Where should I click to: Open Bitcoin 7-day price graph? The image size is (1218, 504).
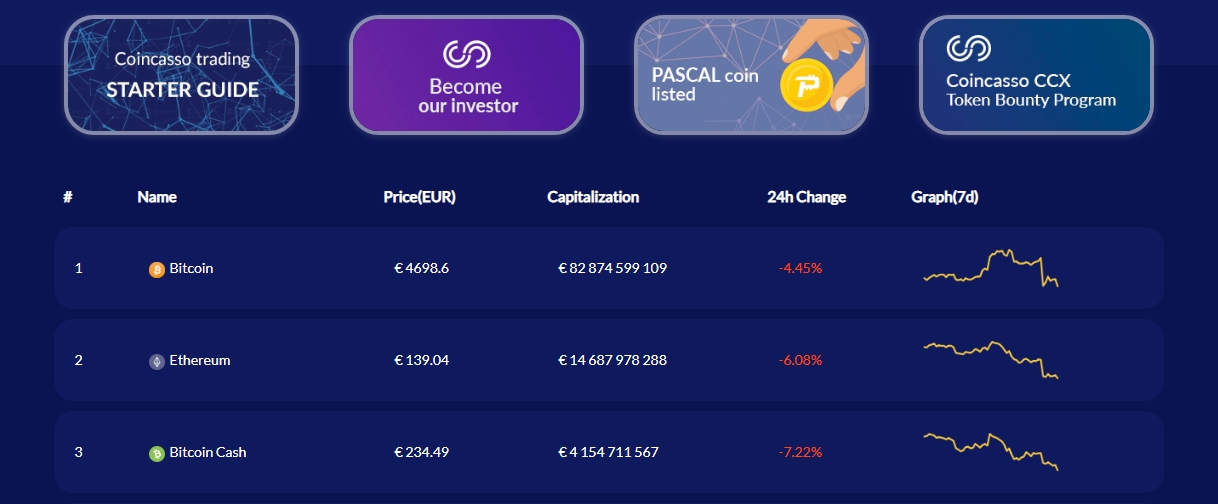pyautogui.click(x=991, y=268)
